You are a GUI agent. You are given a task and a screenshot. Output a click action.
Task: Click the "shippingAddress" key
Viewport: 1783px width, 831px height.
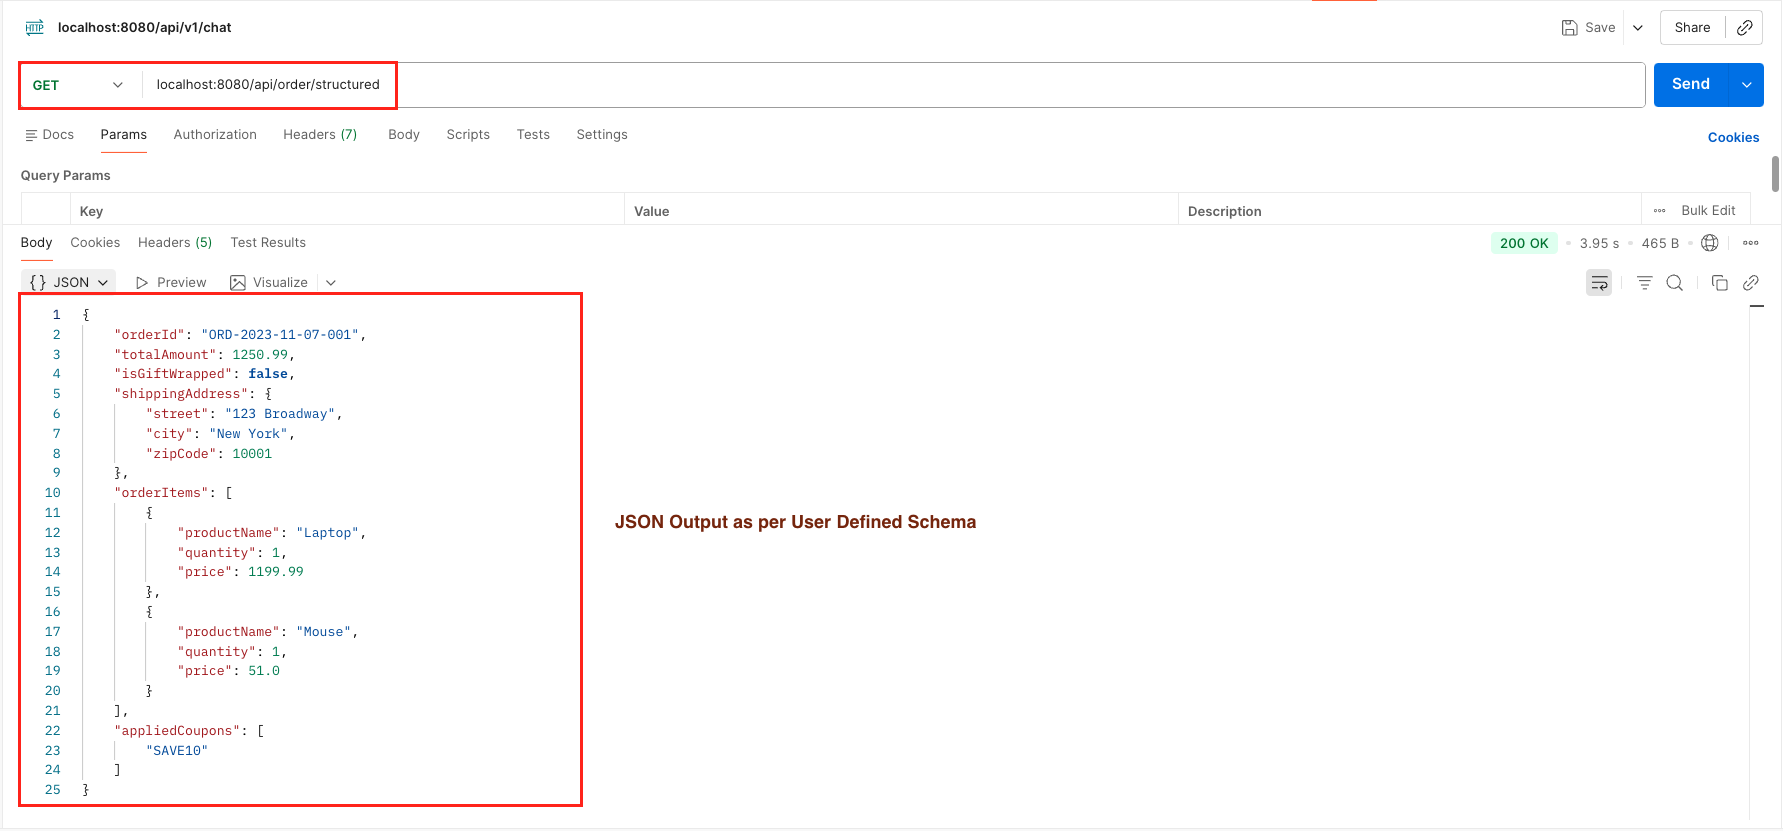coord(181,394)
